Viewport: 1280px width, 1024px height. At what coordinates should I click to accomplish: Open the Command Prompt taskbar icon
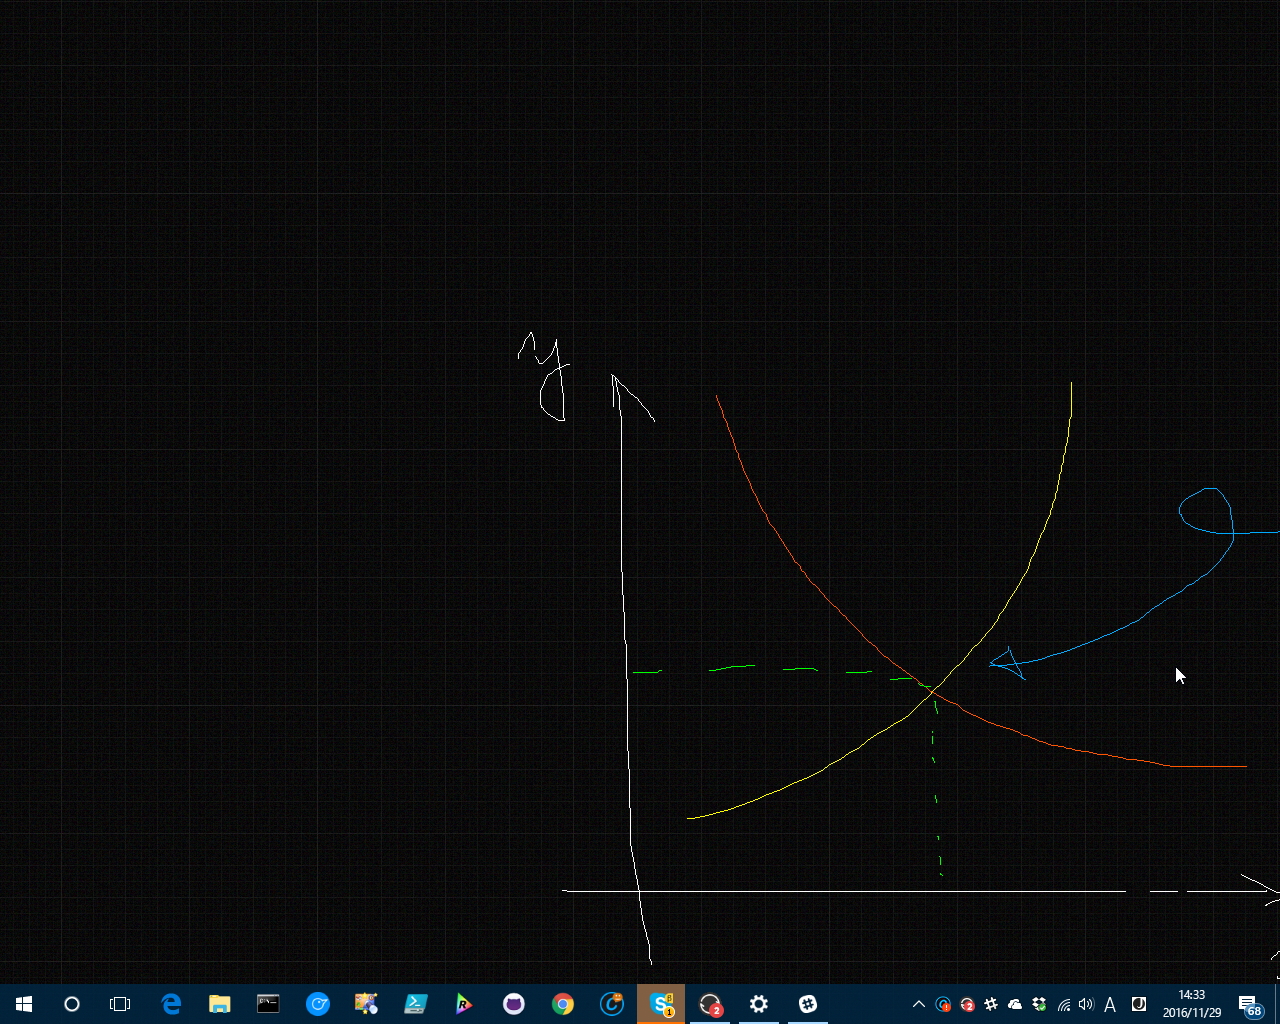click(x=269, y=1004)
